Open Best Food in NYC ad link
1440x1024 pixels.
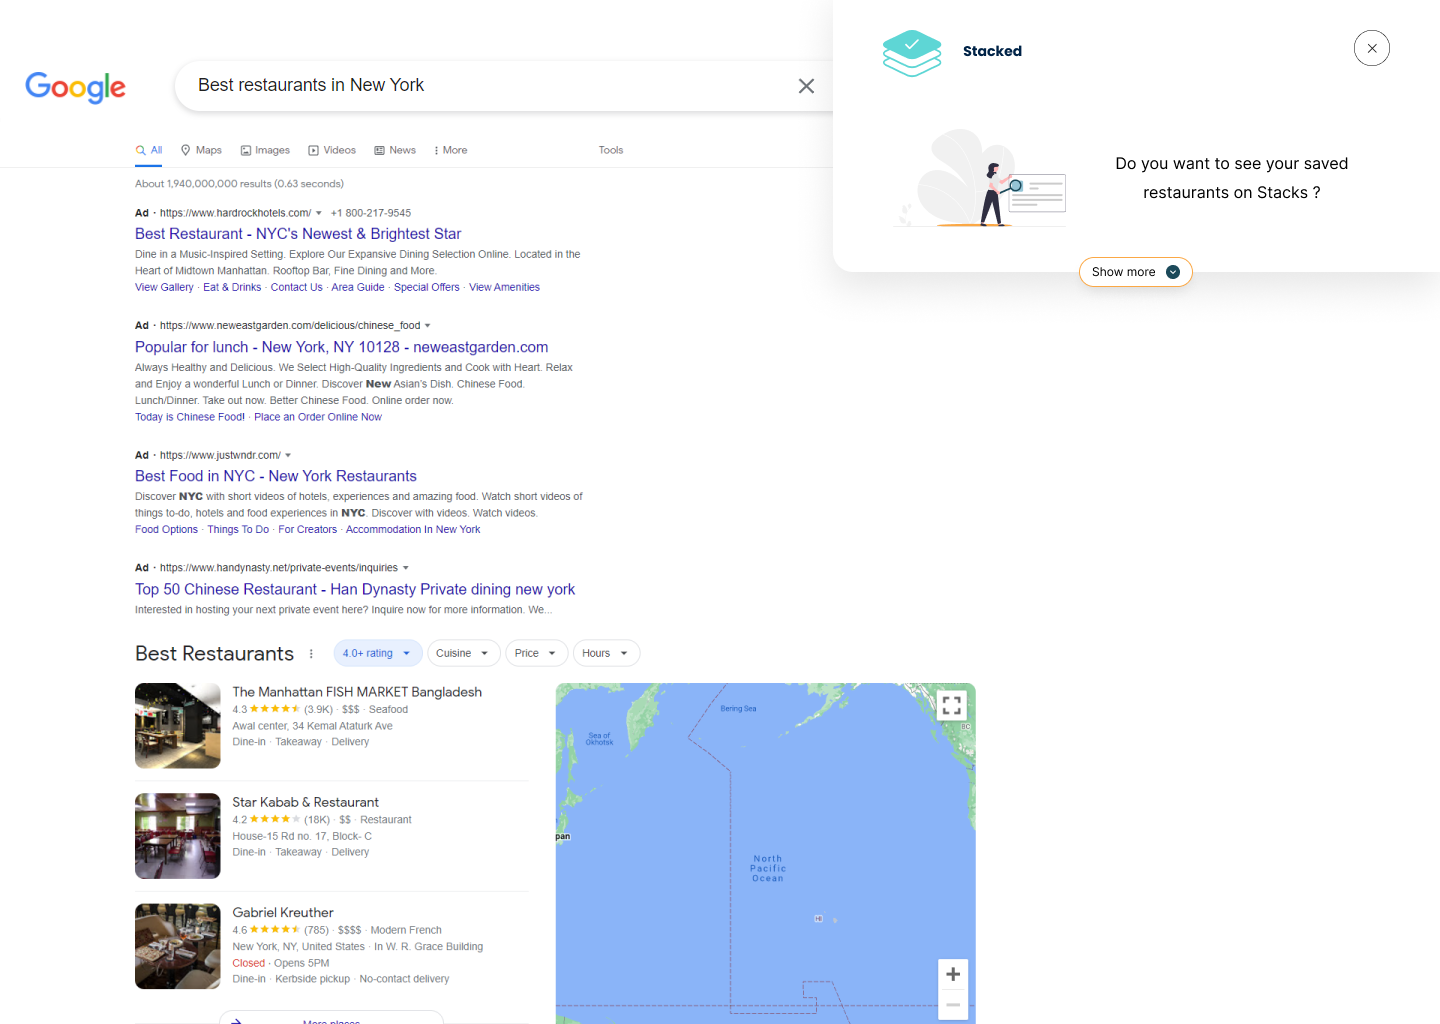pos(276,476)
